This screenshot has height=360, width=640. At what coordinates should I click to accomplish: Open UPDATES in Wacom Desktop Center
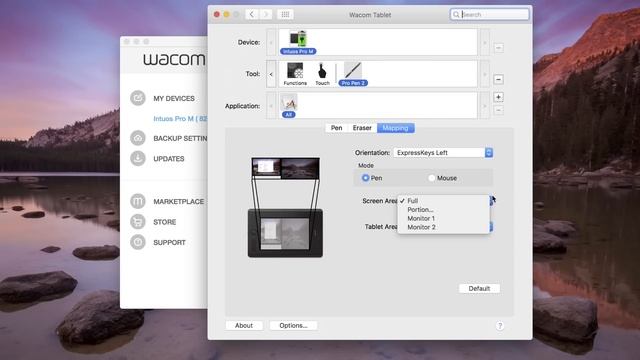point(169,159)
